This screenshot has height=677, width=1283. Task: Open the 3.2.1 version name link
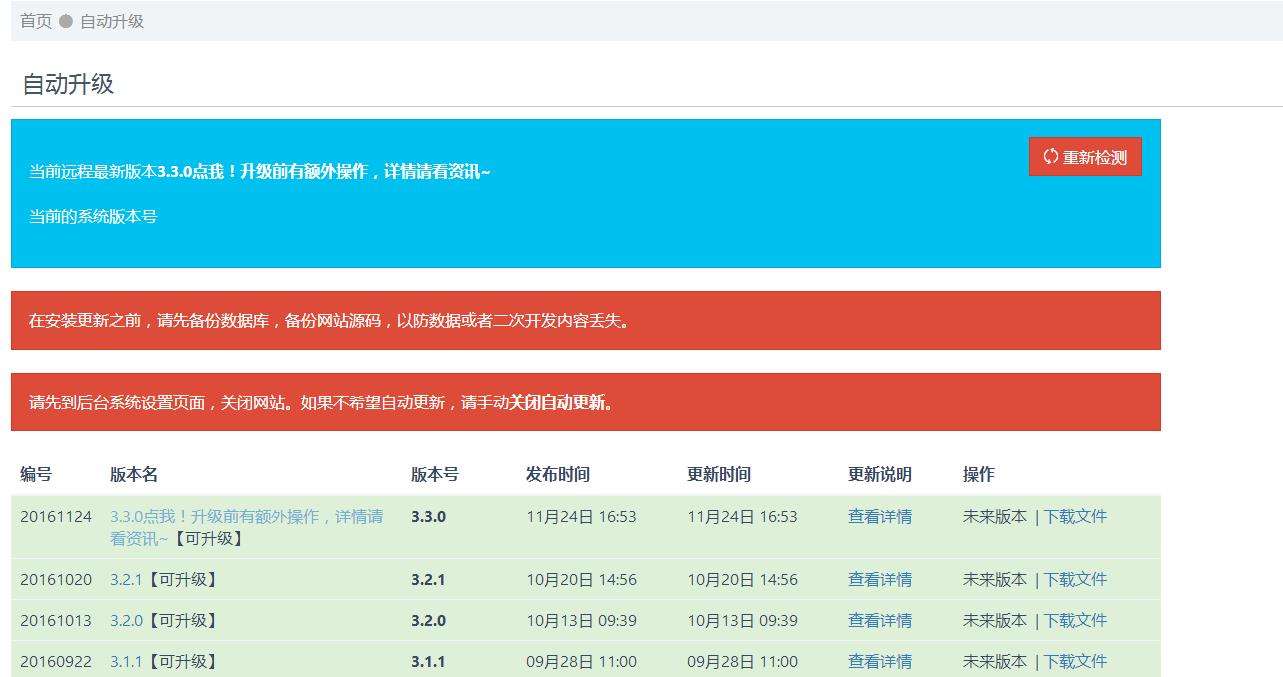(127, 579)
